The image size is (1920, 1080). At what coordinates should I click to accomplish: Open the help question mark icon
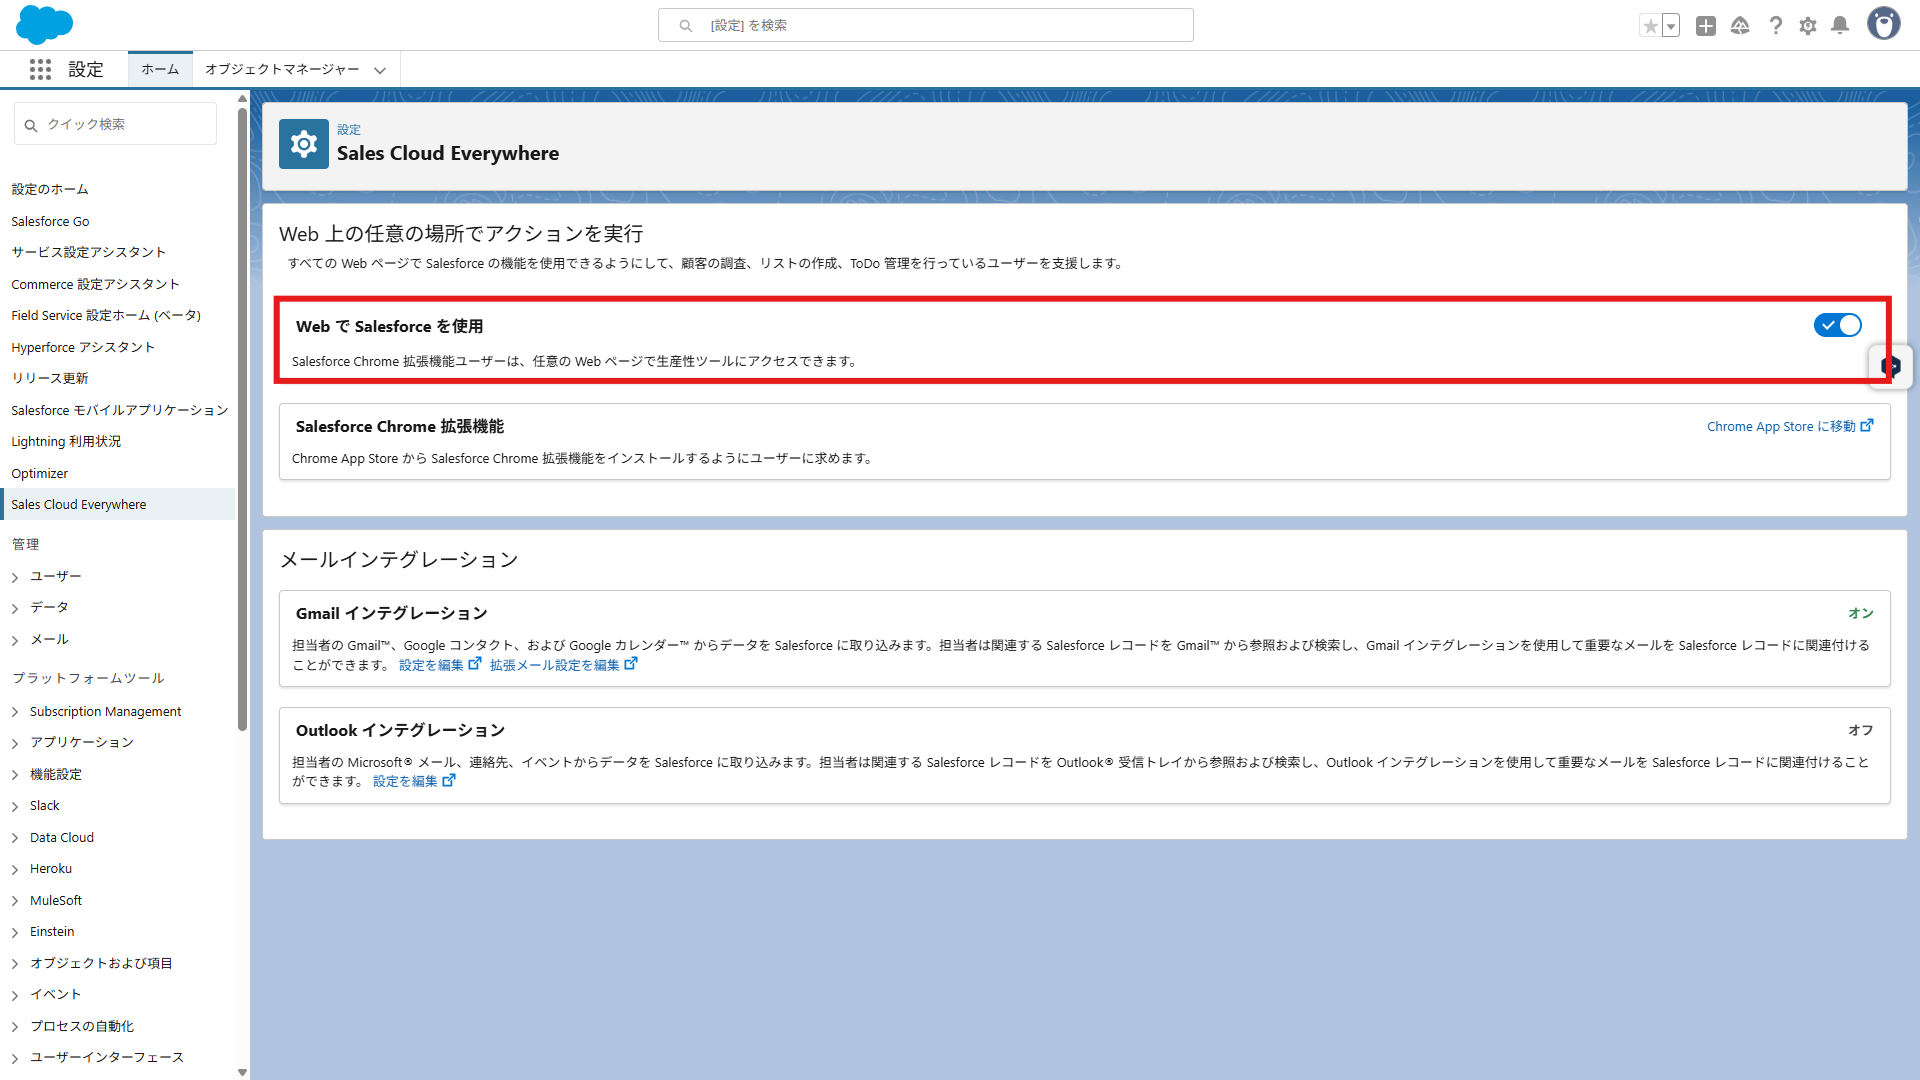coord(1775,26)
